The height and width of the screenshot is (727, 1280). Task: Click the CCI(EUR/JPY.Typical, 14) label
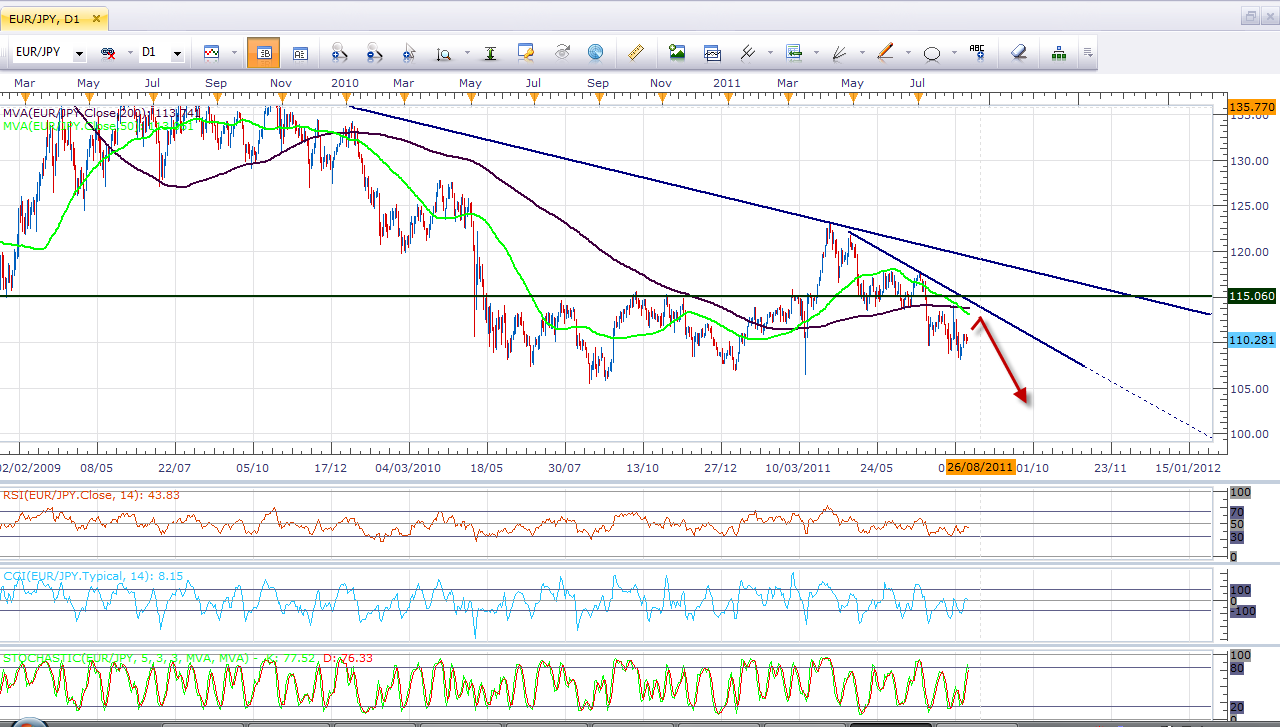[93, 576]
